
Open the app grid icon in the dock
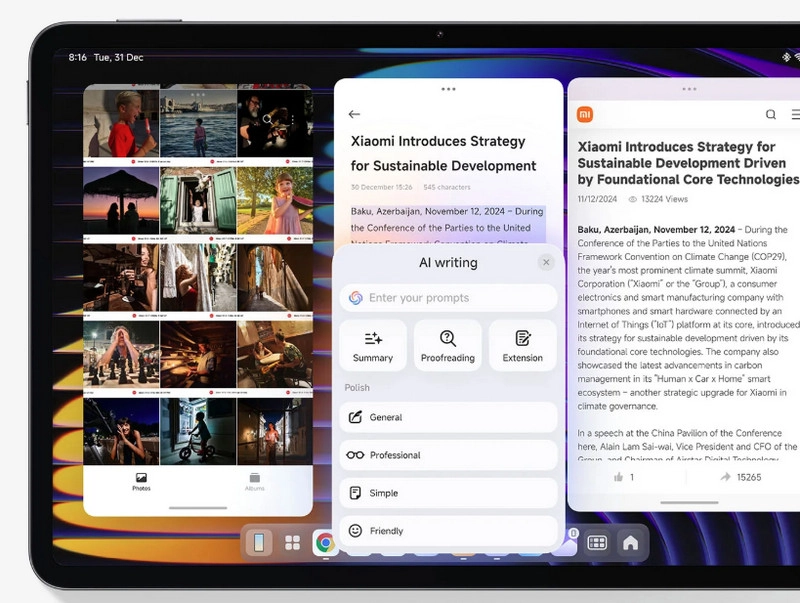[x=292, y=543]
